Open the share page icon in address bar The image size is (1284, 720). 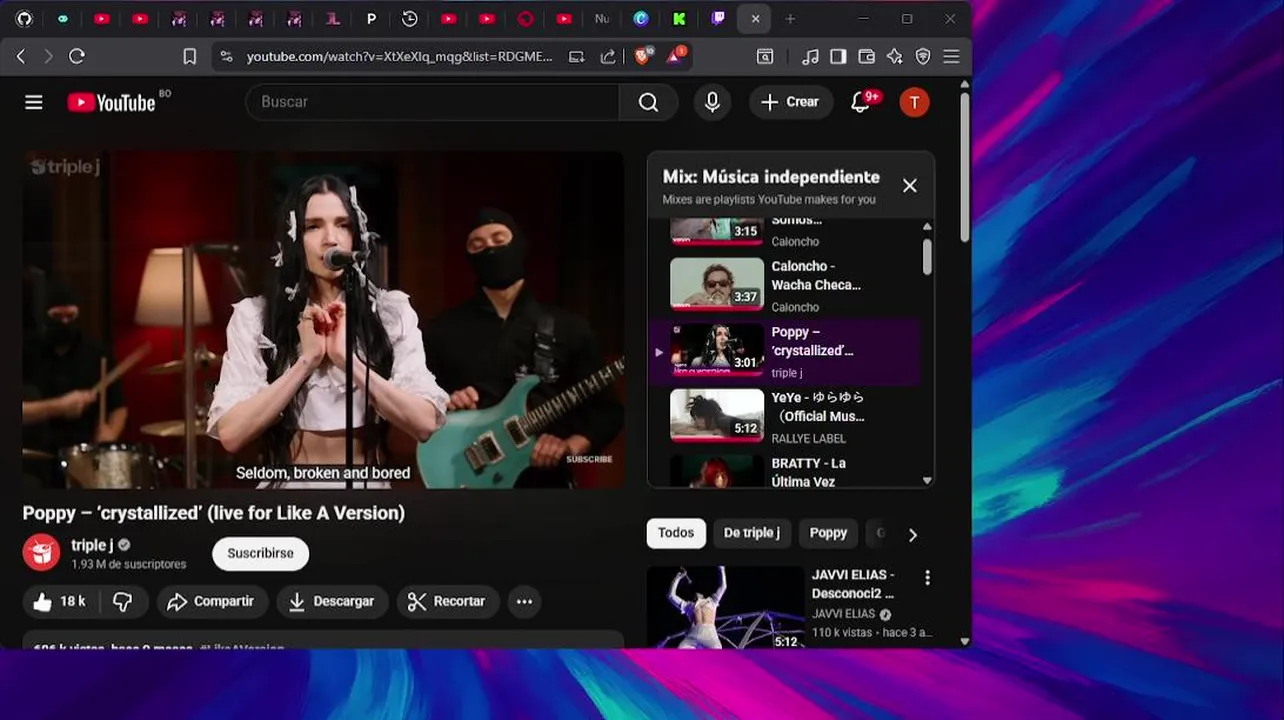607,57
